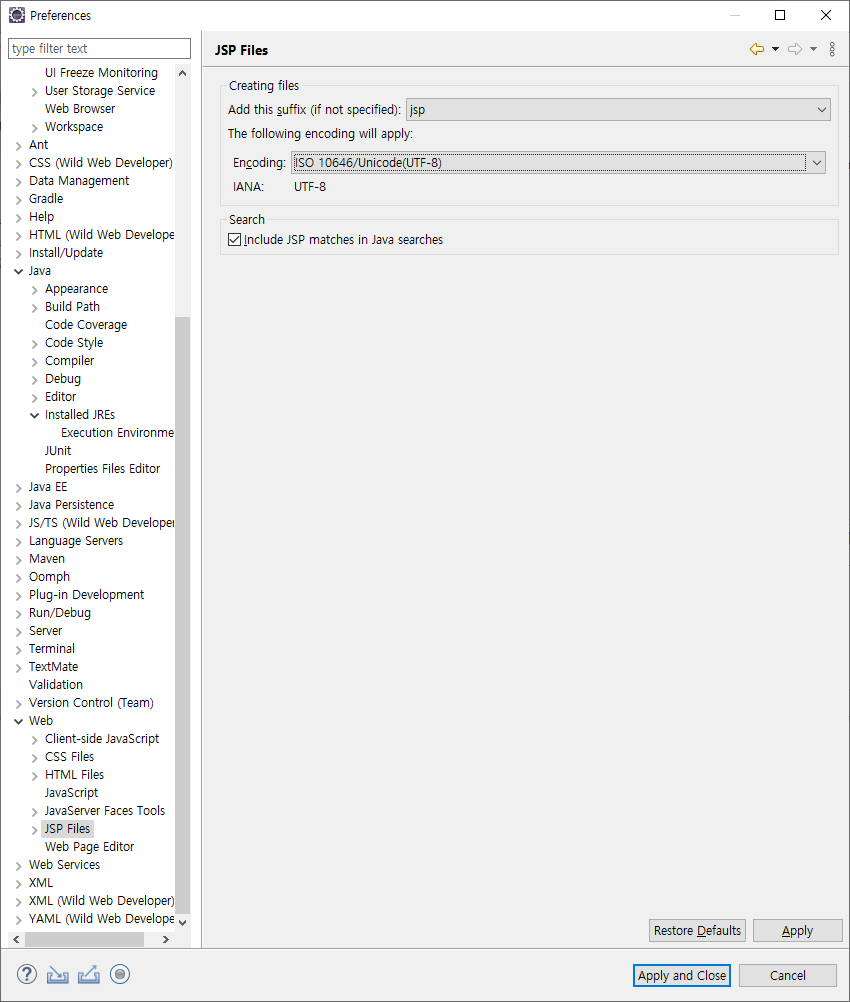Click the Cancel button
This screenshot has width=850, height=1002.
click(x=787, y=975)
